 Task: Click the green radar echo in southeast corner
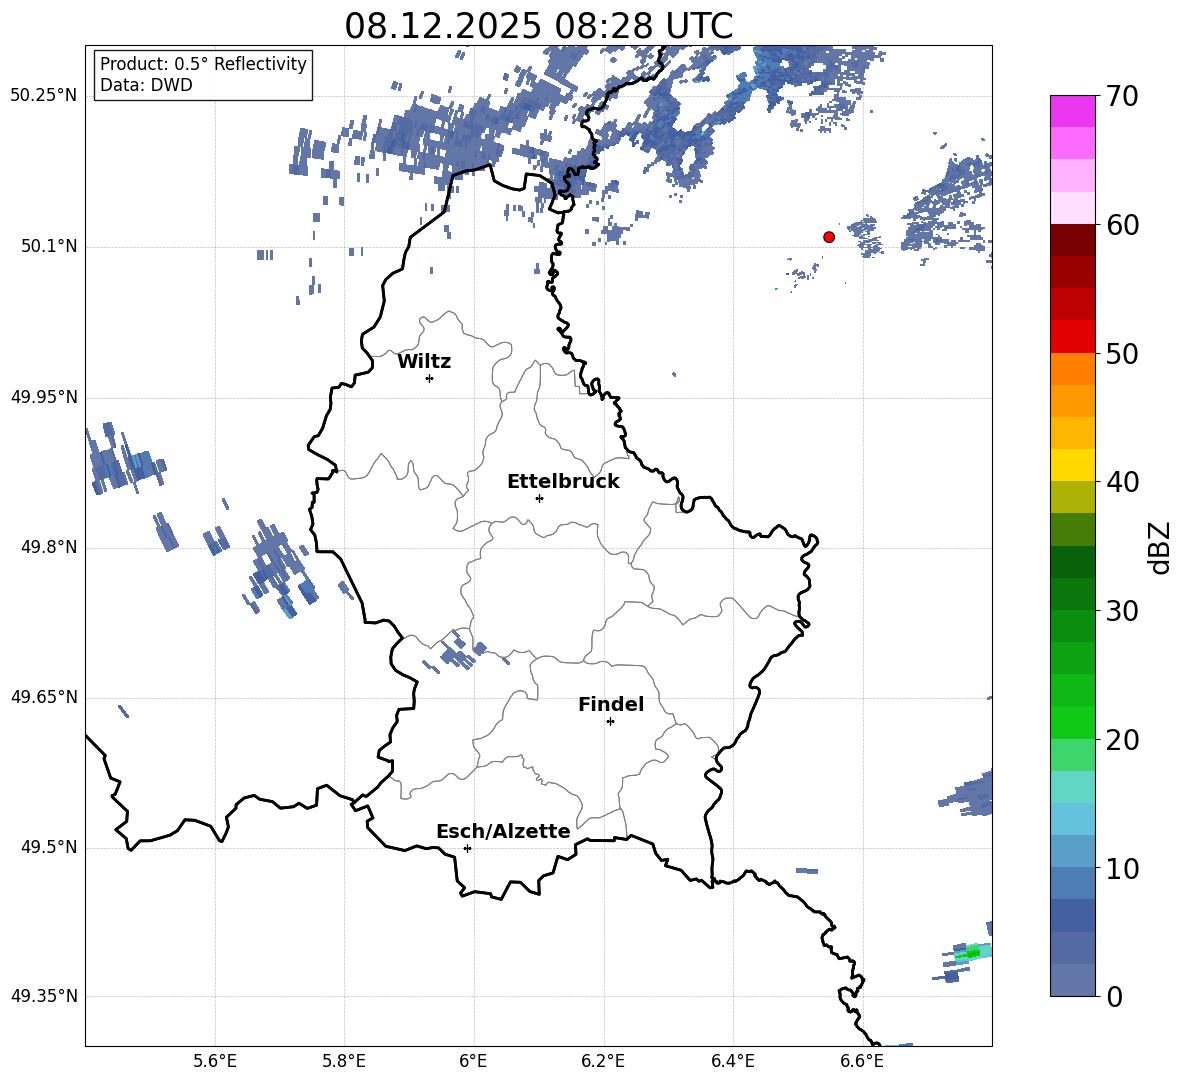(973, 953)
